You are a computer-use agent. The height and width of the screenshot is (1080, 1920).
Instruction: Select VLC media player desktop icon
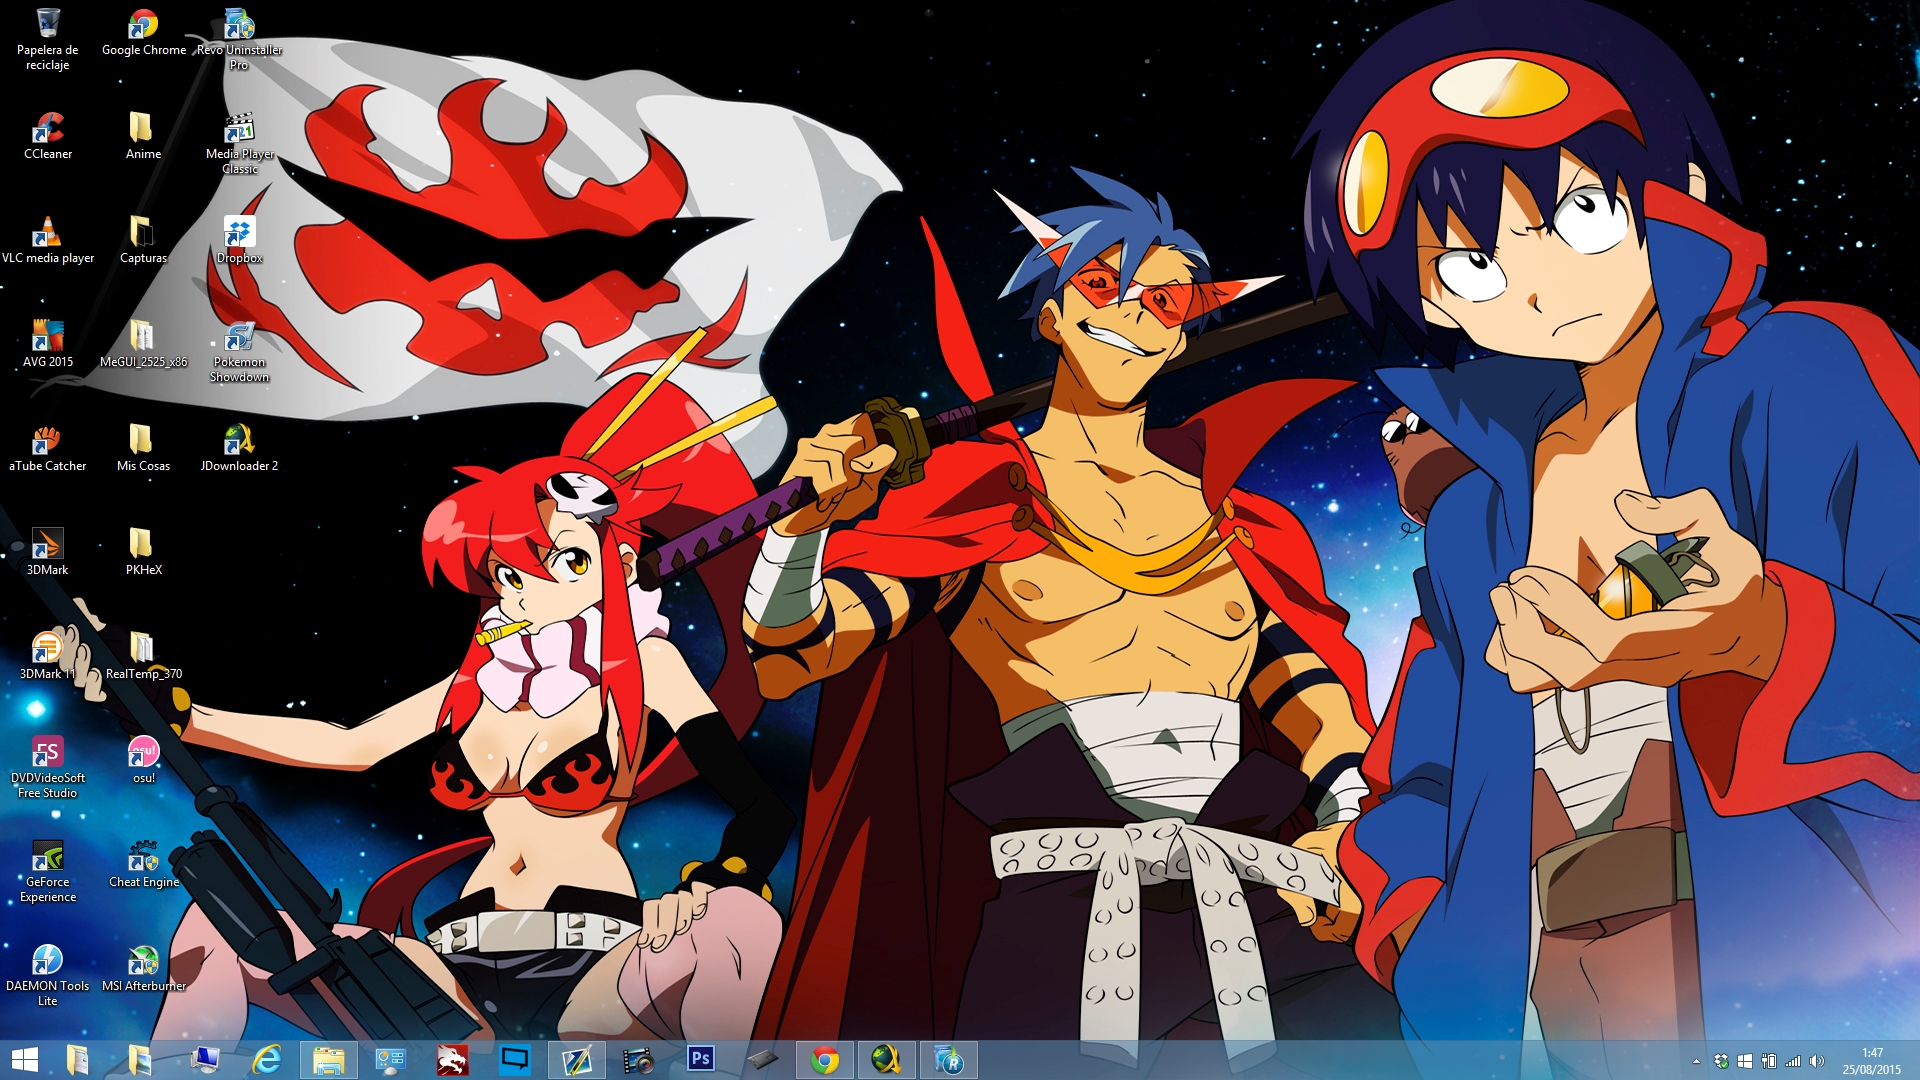point(47,241)
